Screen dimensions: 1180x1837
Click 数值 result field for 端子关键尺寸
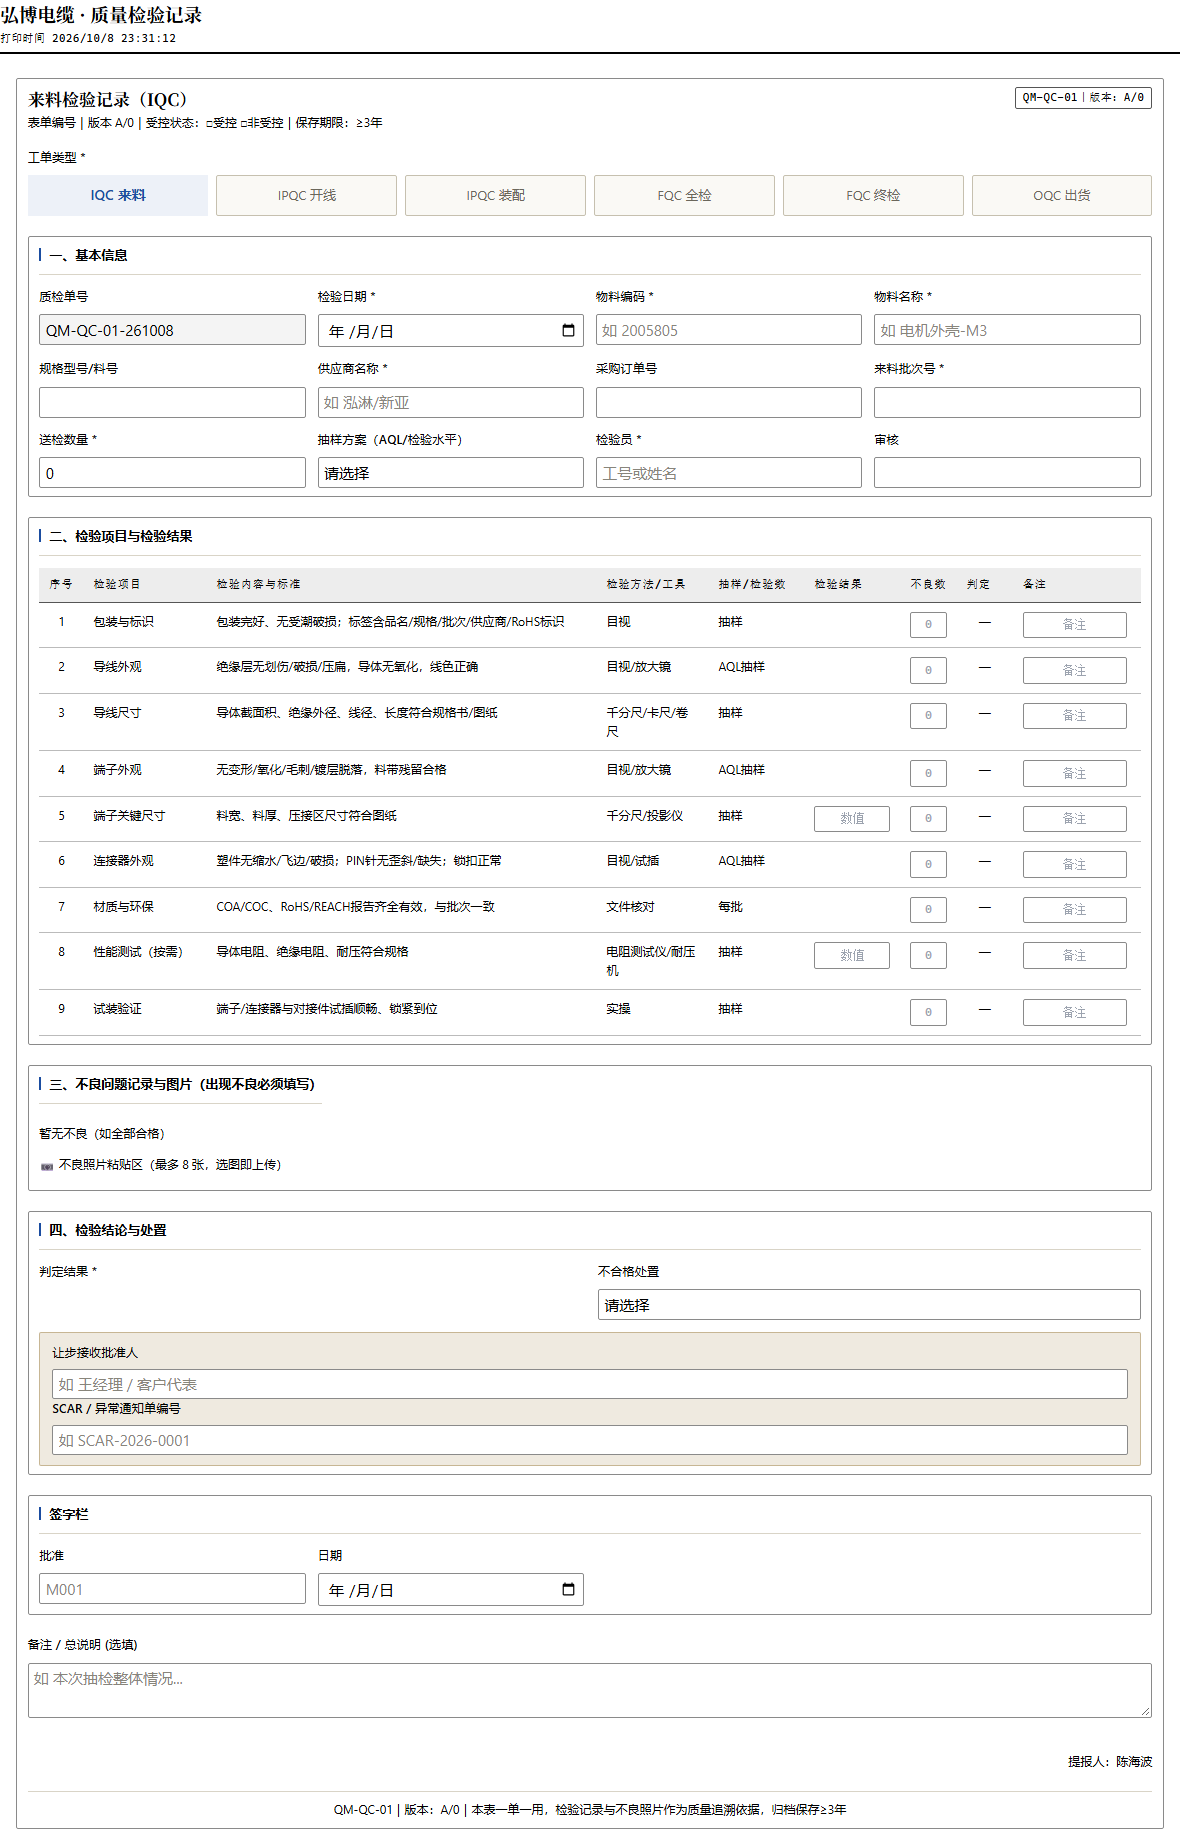click(852, 819)
